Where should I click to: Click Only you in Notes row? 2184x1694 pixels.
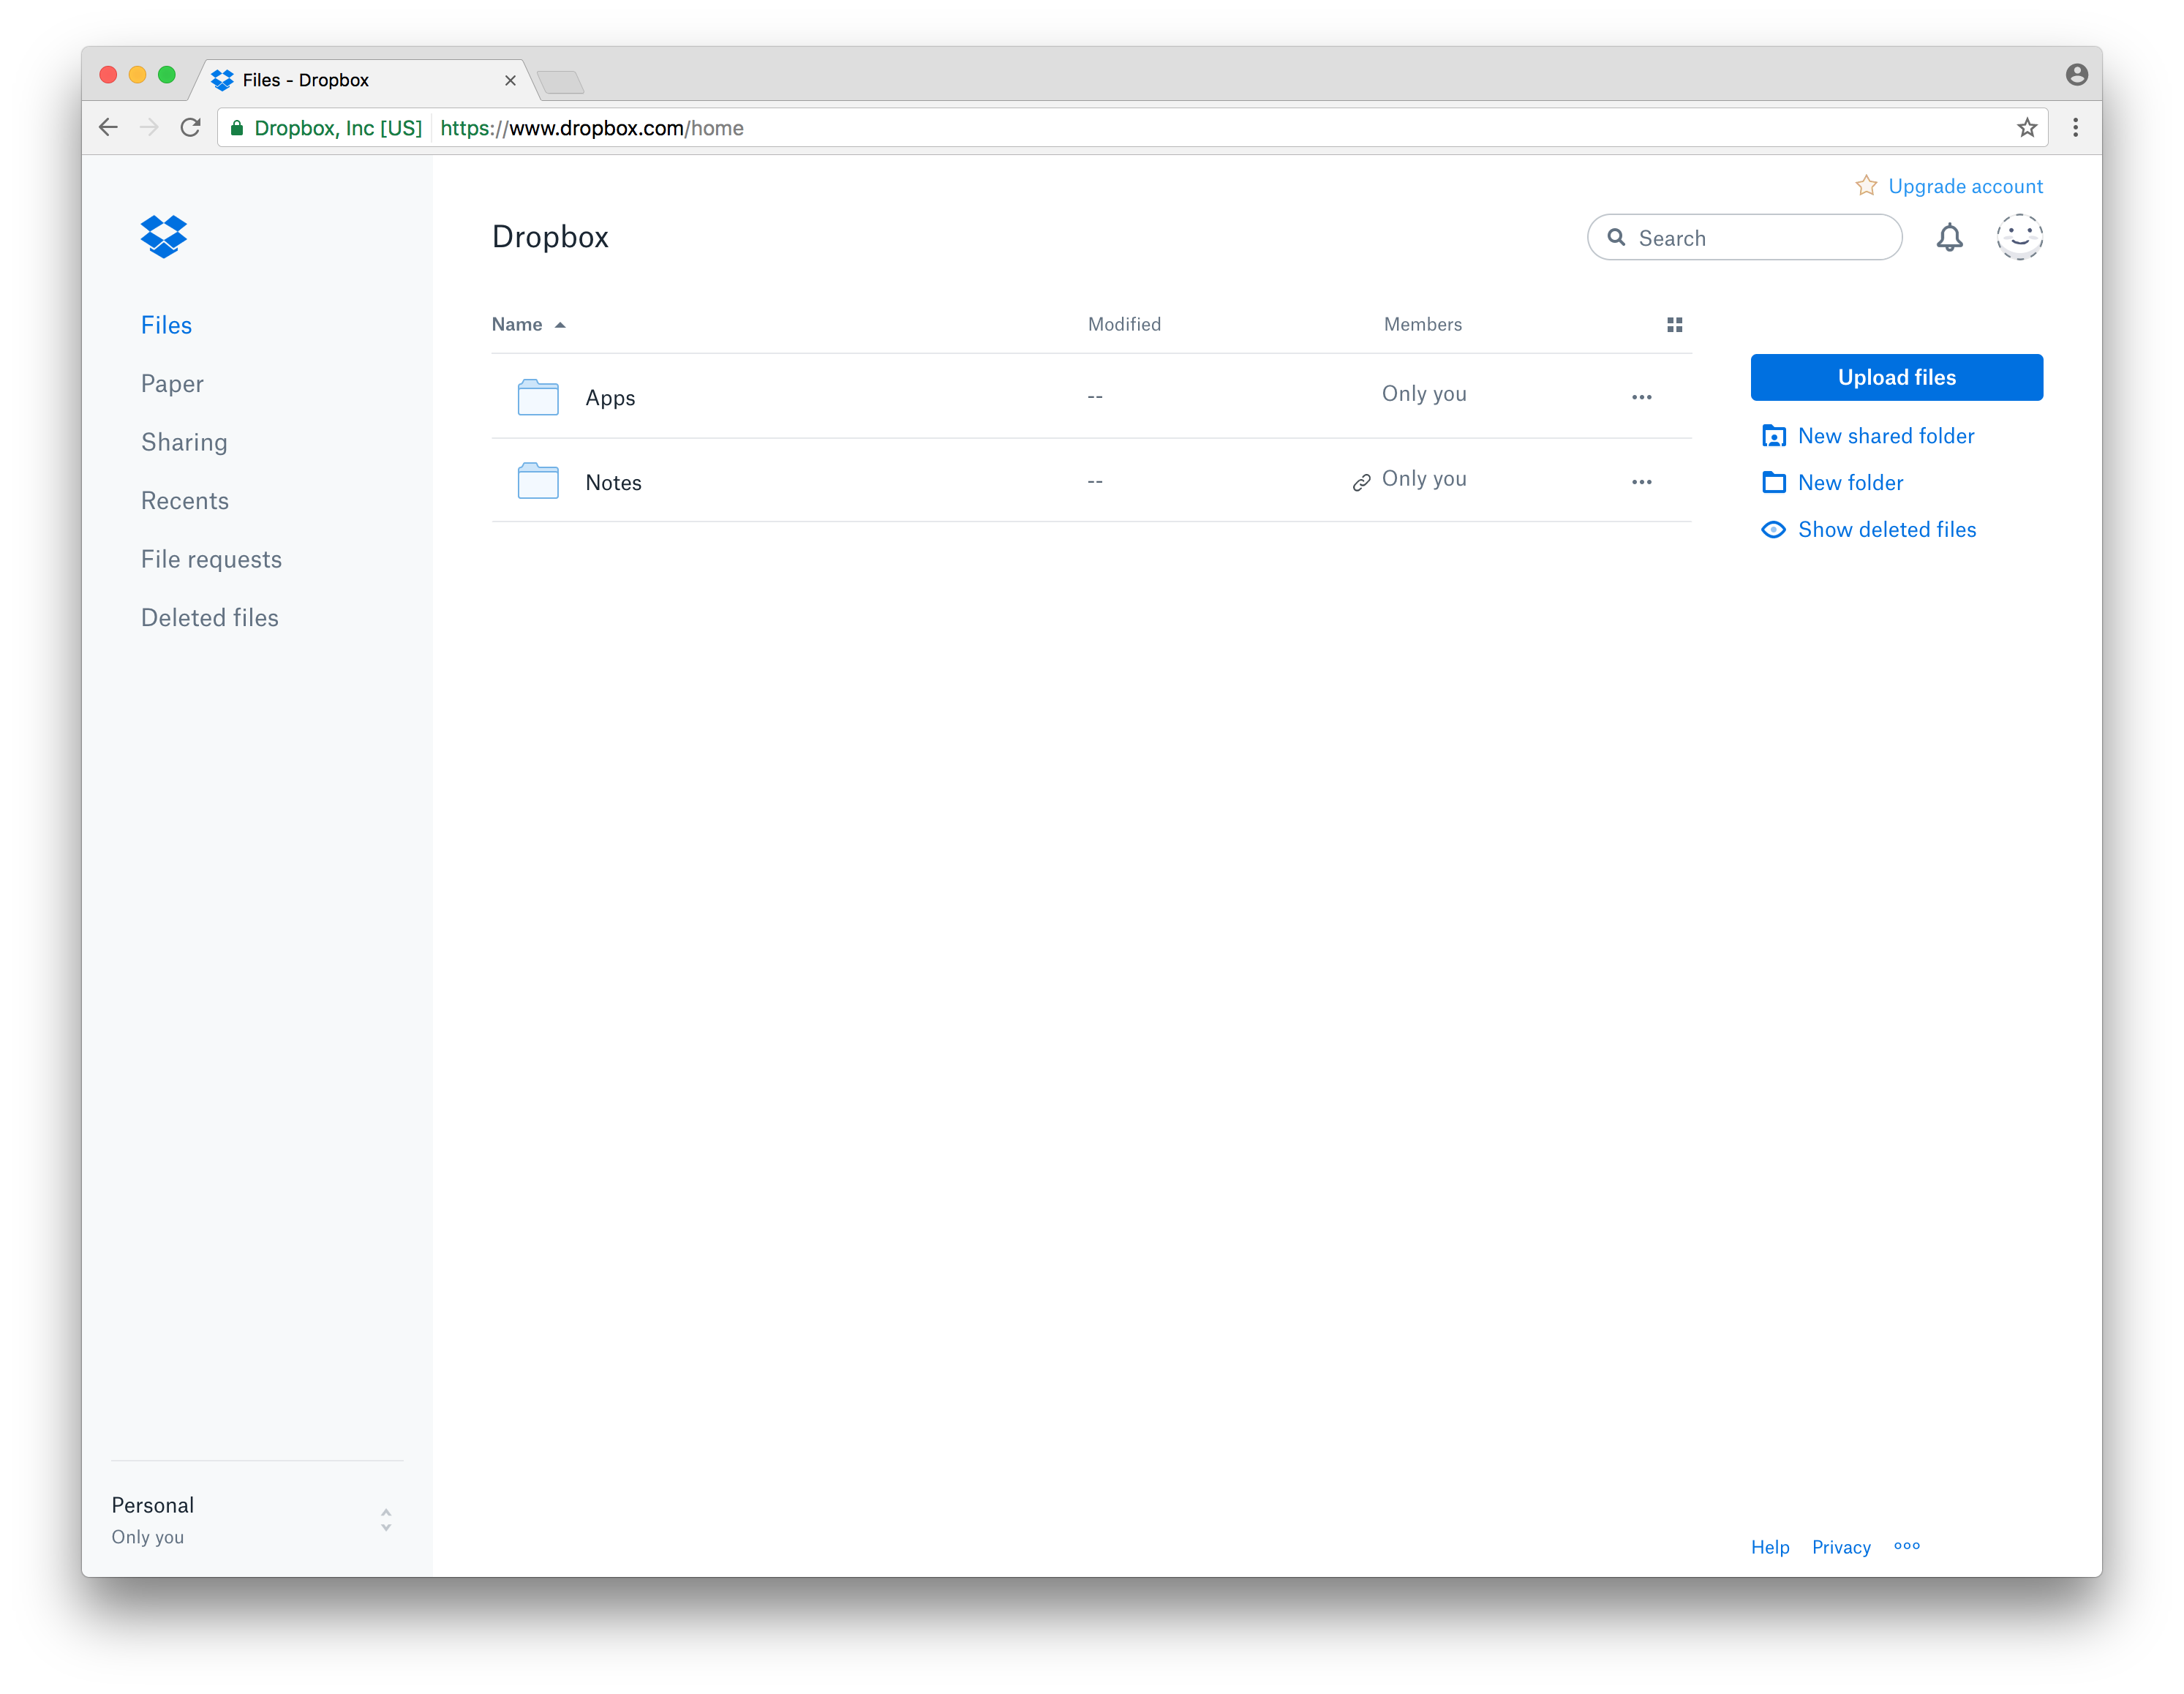point(1423,479)
